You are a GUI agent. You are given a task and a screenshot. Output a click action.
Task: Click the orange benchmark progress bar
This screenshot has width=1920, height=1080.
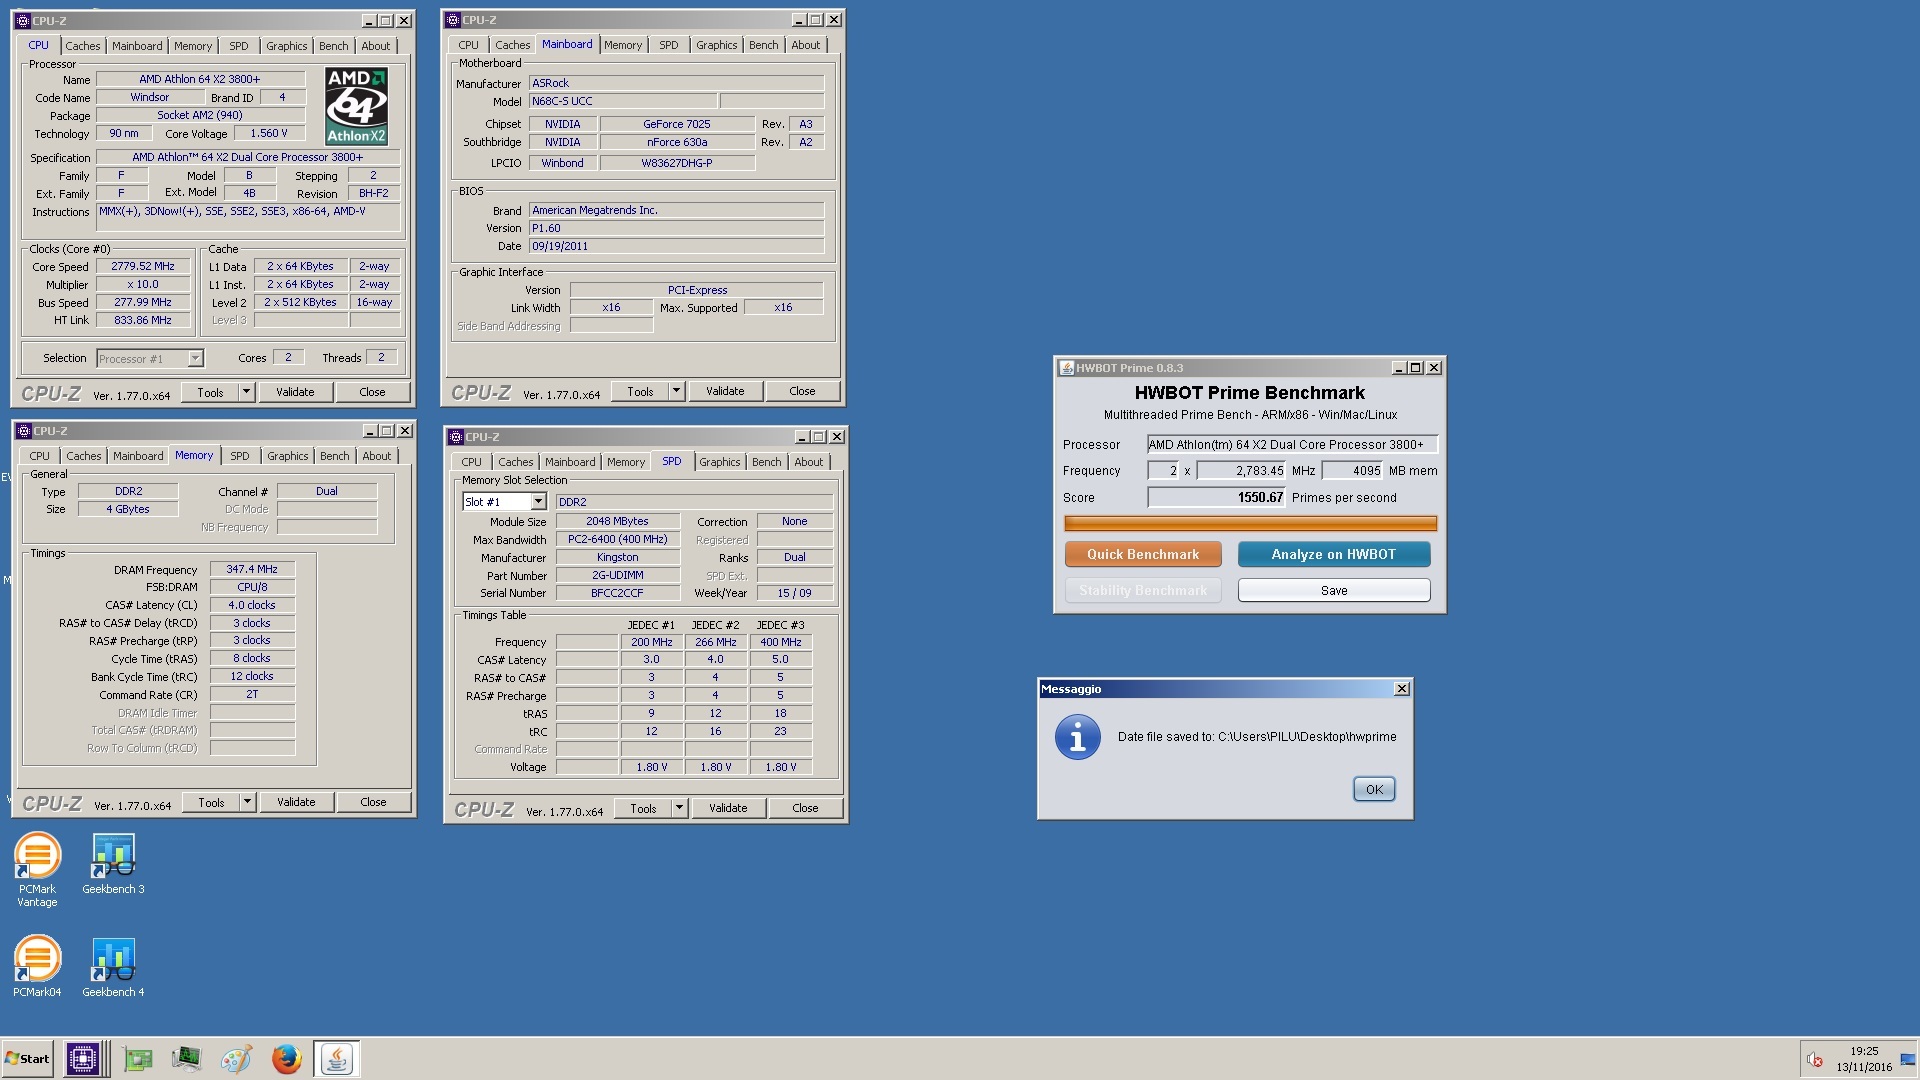[x=1250, y=524]
